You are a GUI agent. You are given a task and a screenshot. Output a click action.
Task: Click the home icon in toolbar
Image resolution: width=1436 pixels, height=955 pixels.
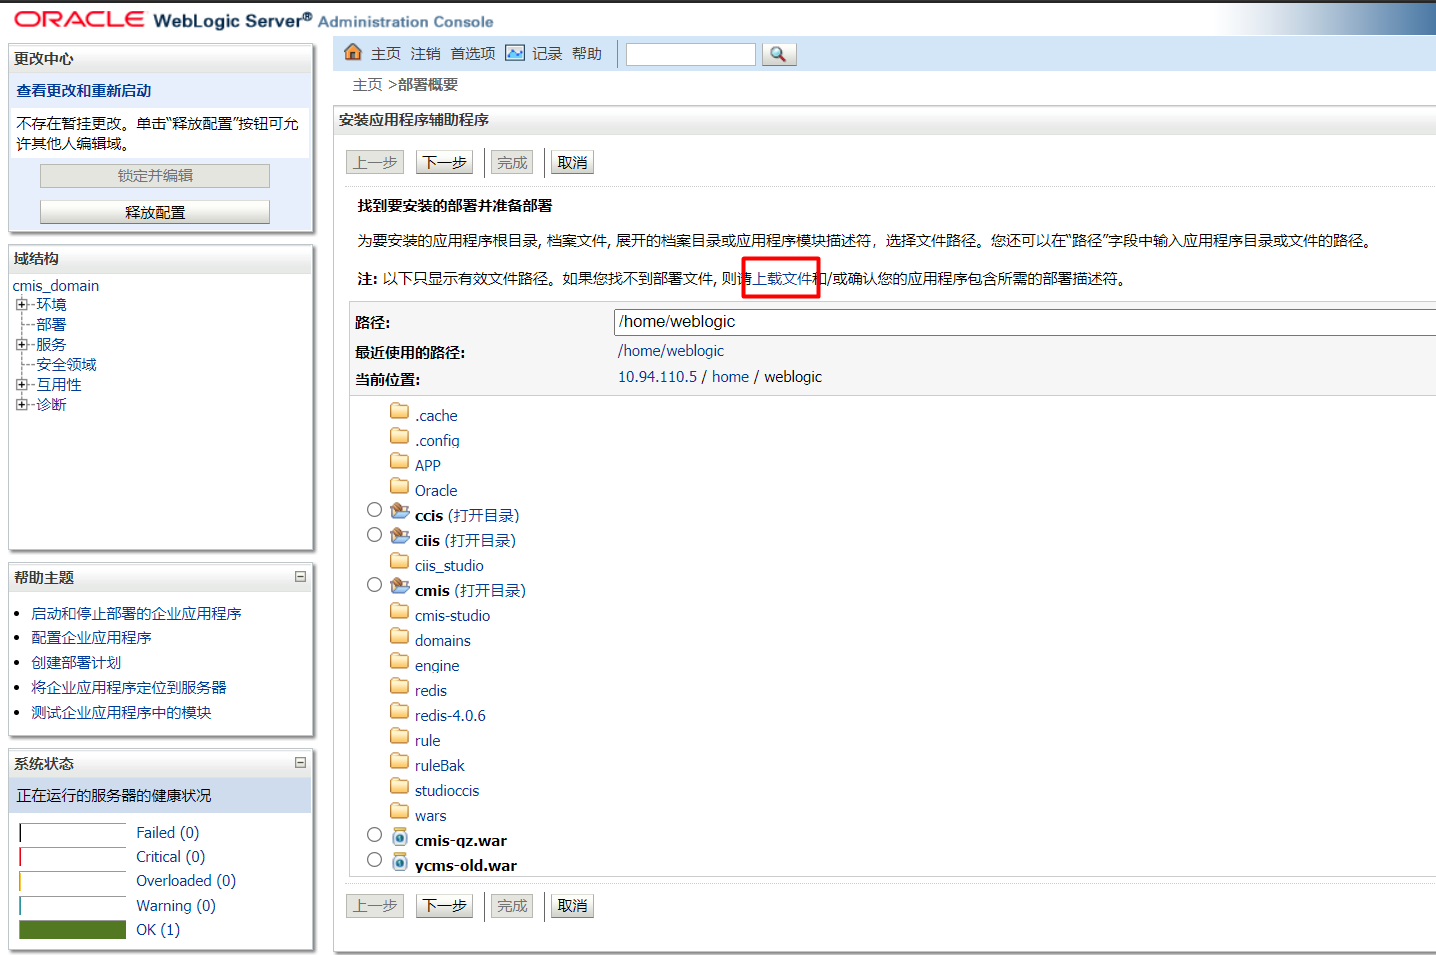(352, 52)
